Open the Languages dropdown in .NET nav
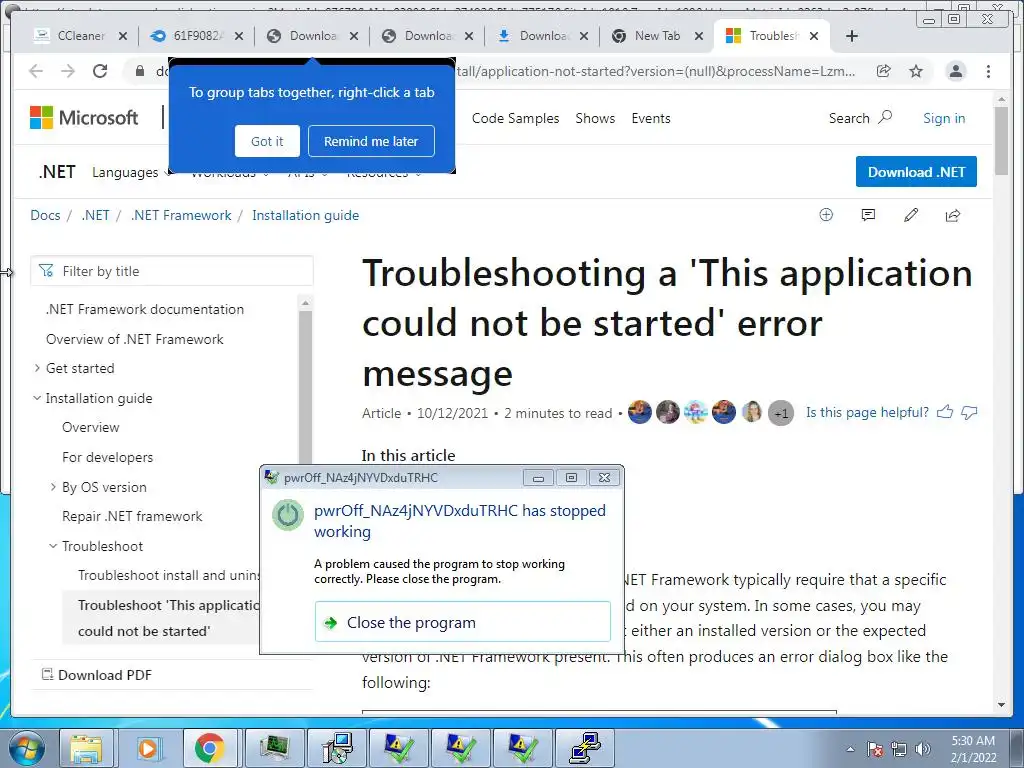Viewport: 1024px width, 768px height. pyautogui.click(x=131, y=172)
